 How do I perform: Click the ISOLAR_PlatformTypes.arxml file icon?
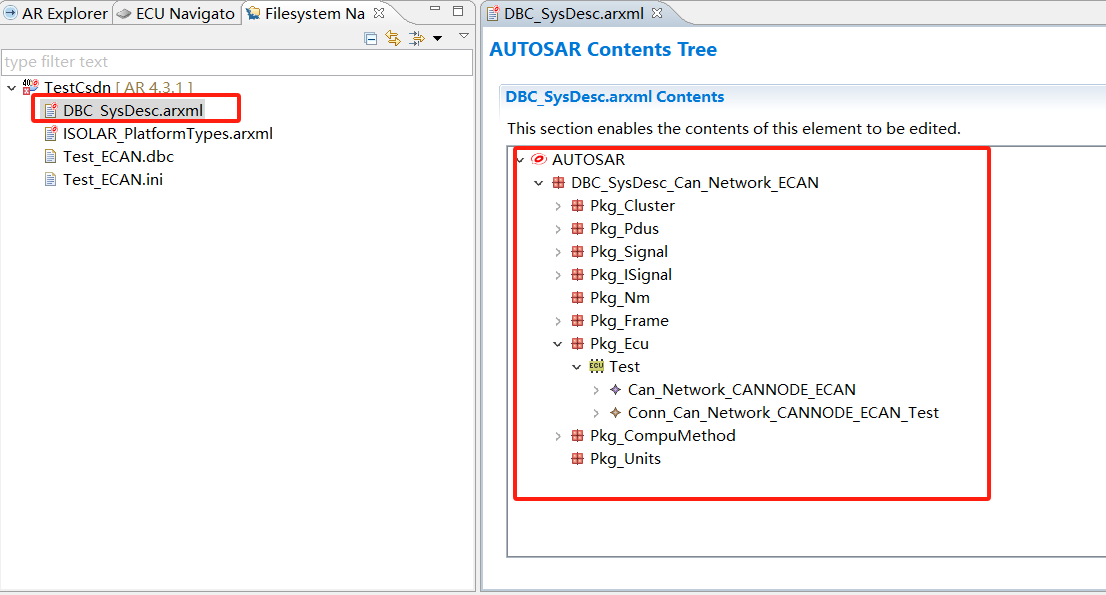[x=51, y=134]
